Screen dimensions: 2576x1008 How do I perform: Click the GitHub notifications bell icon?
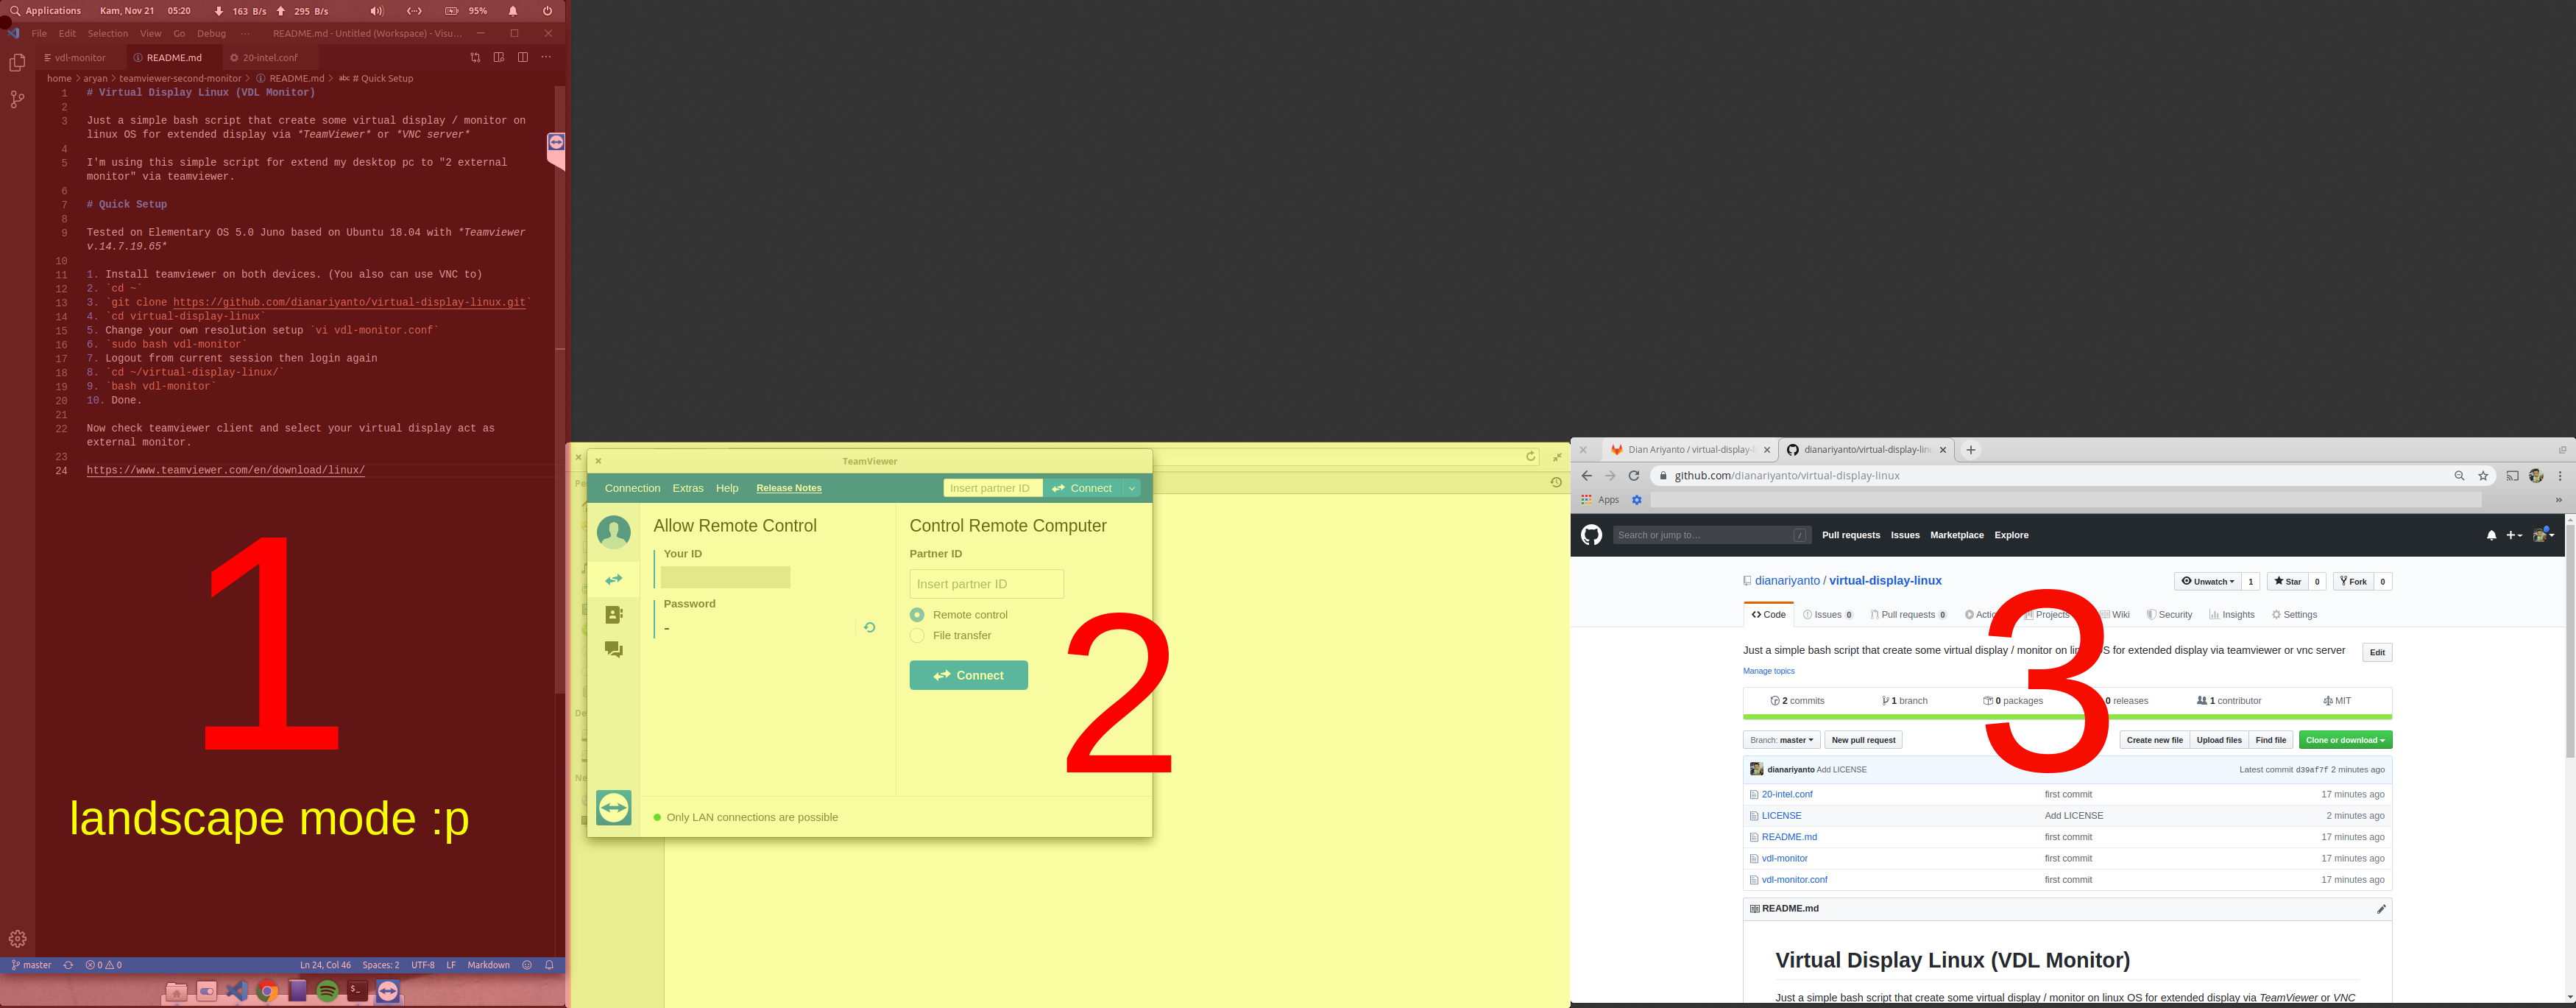click(2491, 535)
